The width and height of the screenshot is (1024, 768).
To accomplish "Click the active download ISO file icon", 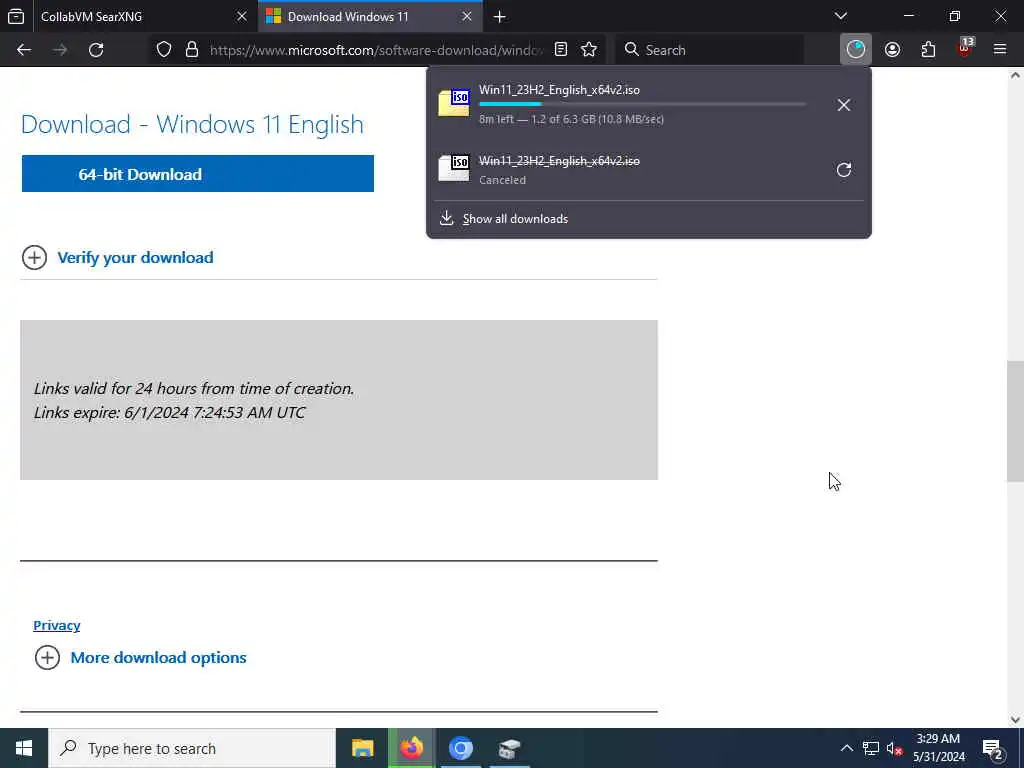I will (x=454, y=103).
